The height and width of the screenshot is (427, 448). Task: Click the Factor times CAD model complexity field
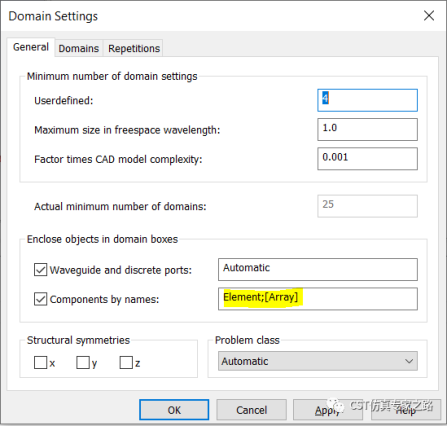367,159
